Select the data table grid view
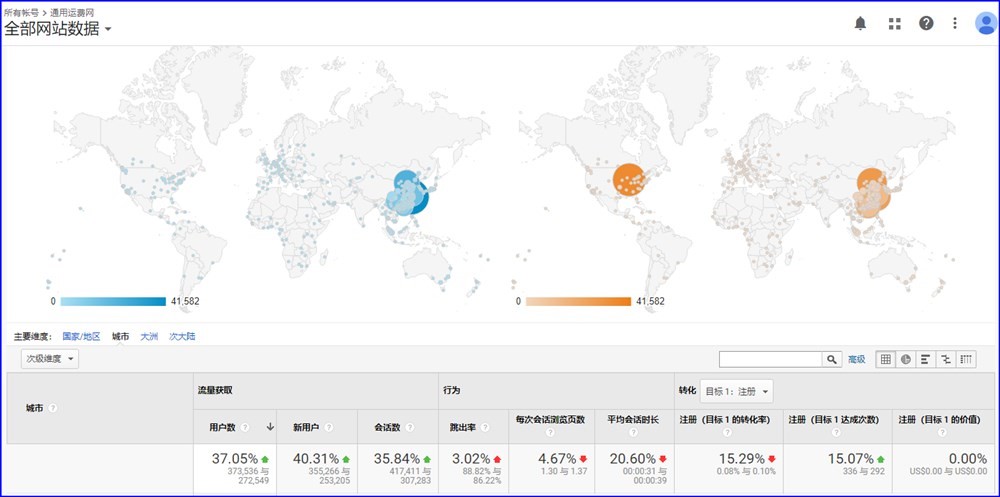The image size is (1000, 497). (886, 359)
